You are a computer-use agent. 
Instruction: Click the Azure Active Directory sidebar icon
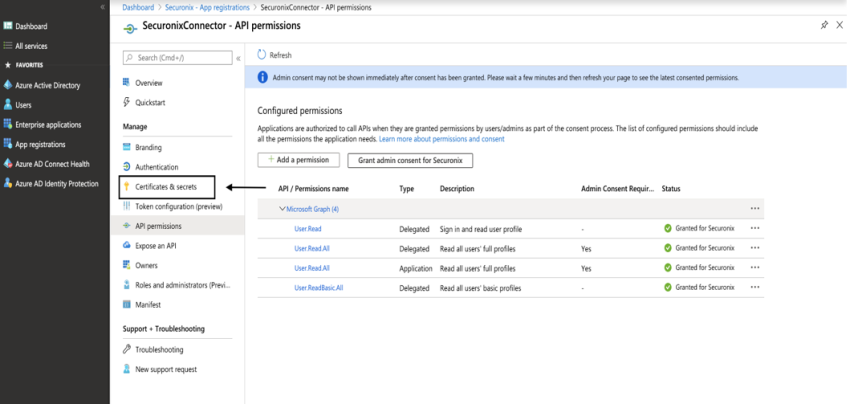pyautogui.click(x=8, y=84)
